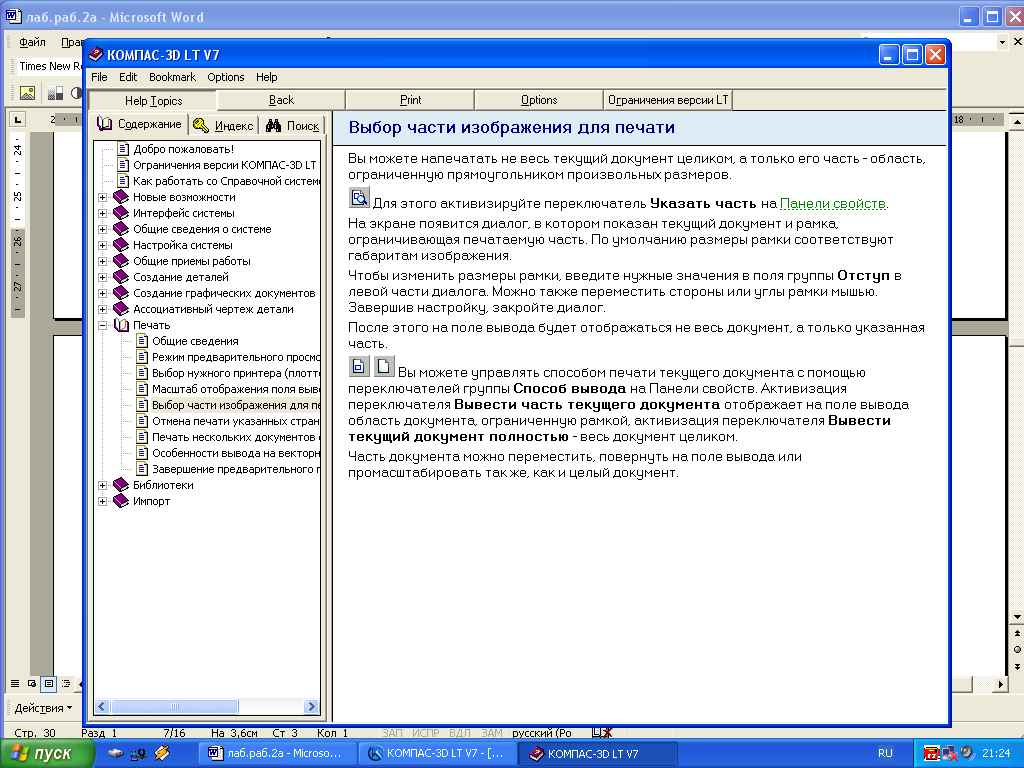Viewport: 1024px width, 768px height.
Task: Expand the Настройка системы node
Action: click(x=103, y=245)
